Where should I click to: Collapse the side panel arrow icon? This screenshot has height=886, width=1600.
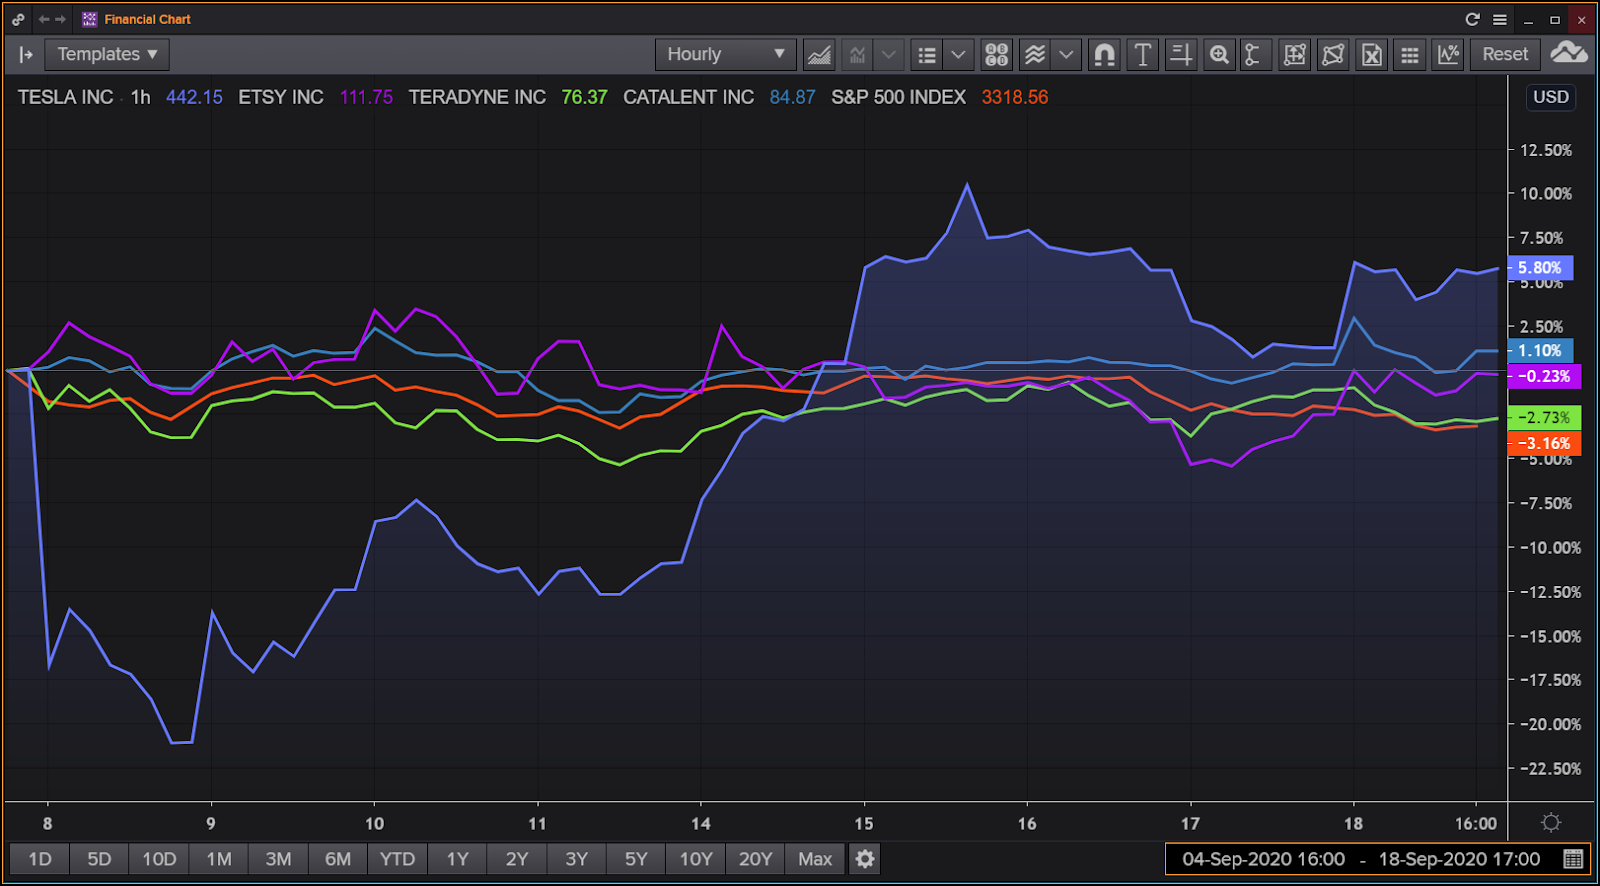26,55
